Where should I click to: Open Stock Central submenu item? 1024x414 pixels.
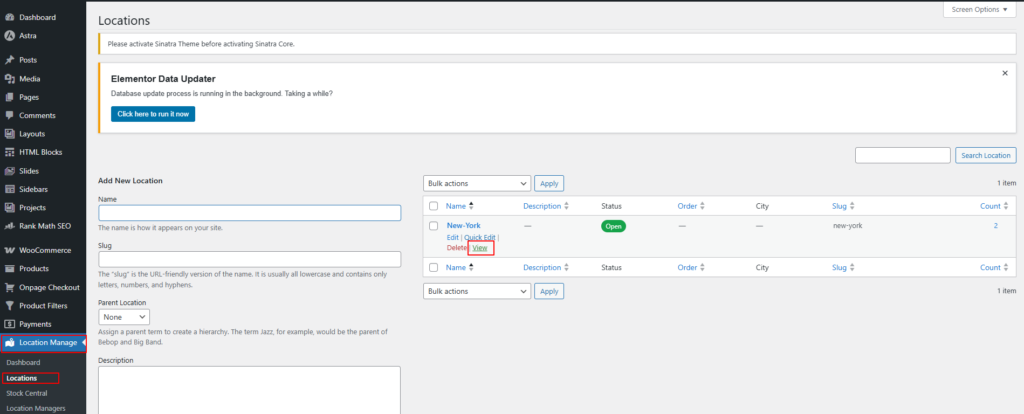[27, 393]
